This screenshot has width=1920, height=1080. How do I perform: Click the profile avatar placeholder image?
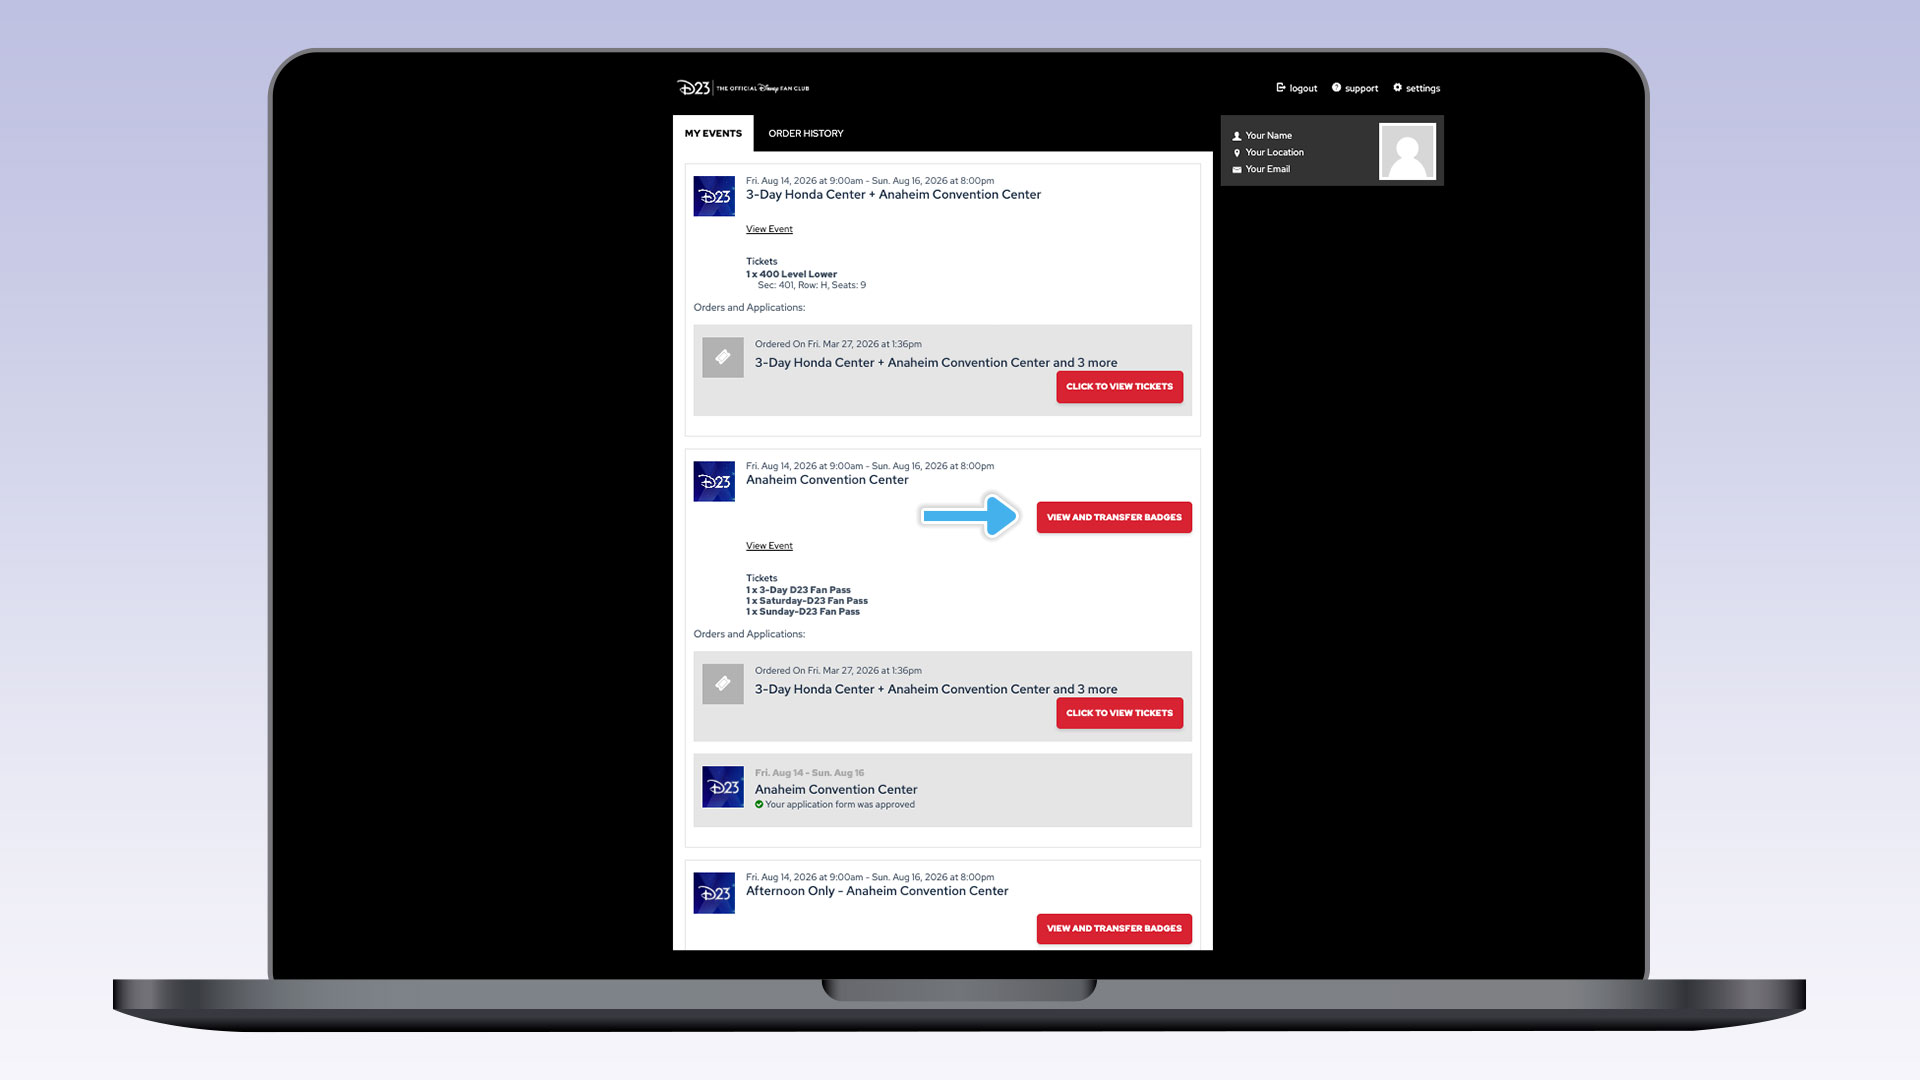pos(1407,151)
